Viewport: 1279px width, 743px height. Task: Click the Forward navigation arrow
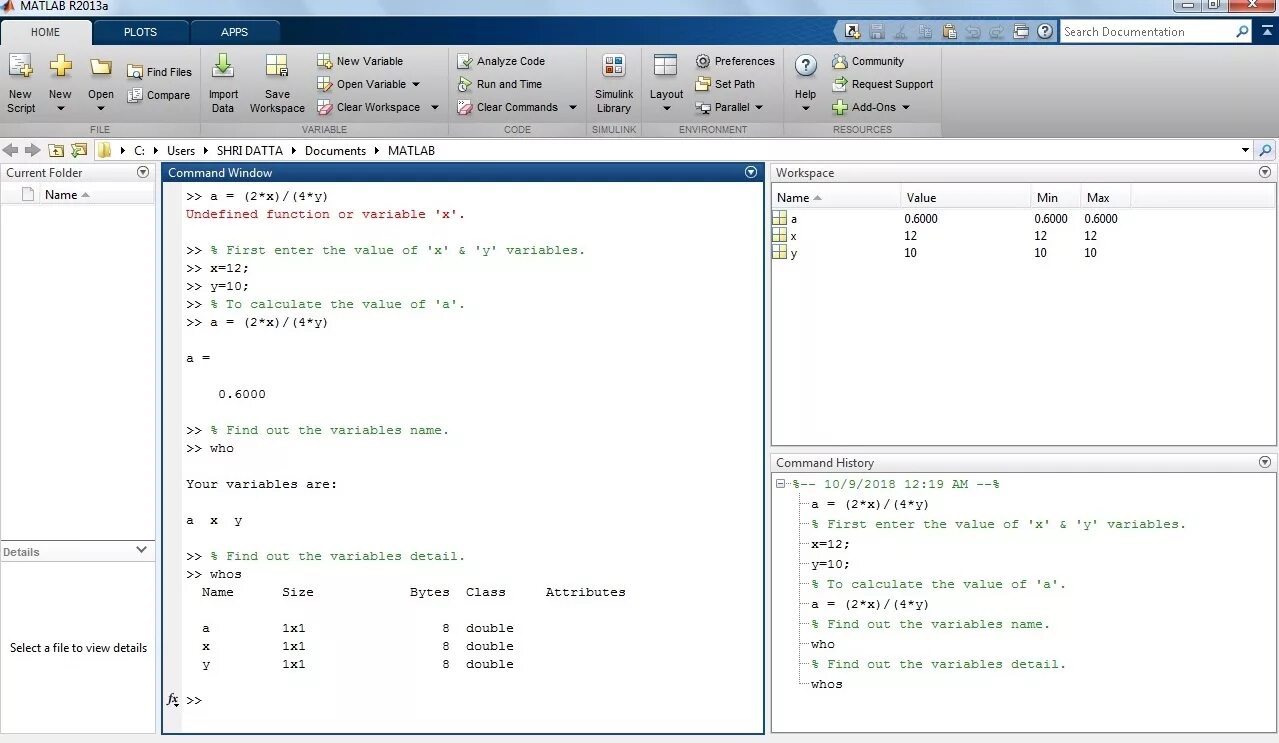pyautogui.click(x=32, y=150)
